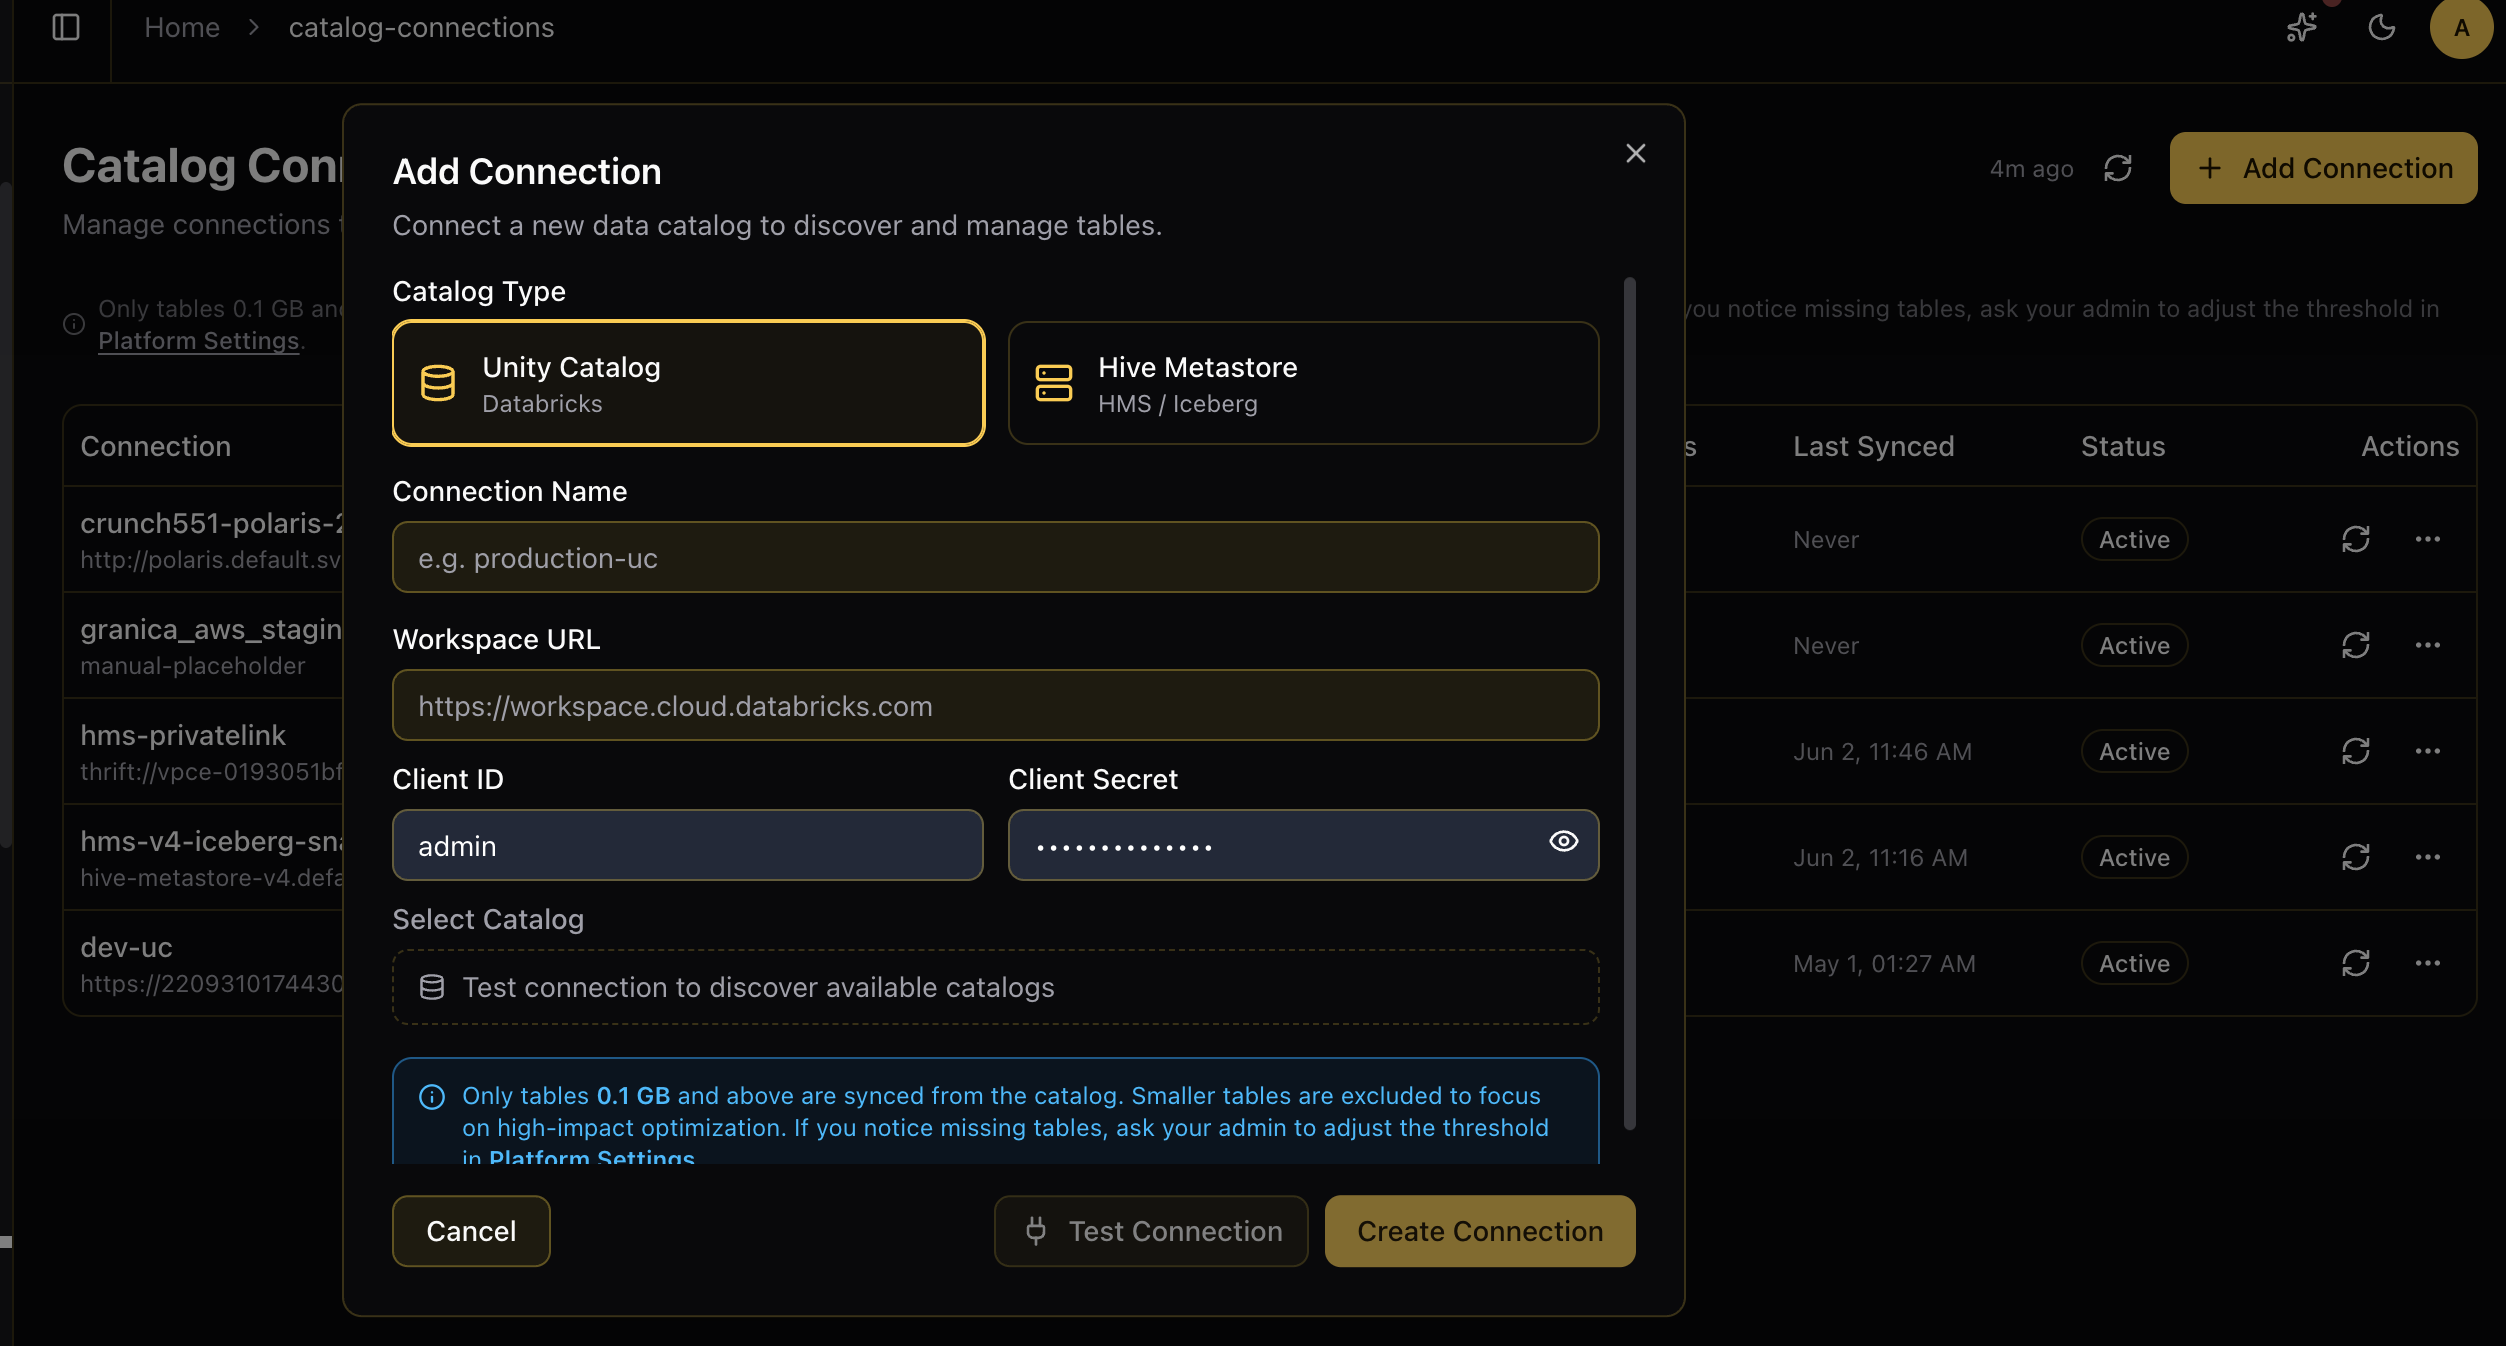Click the database icon in Select Catalog box
The image size is (2506, 1346).
click(432, 987)
